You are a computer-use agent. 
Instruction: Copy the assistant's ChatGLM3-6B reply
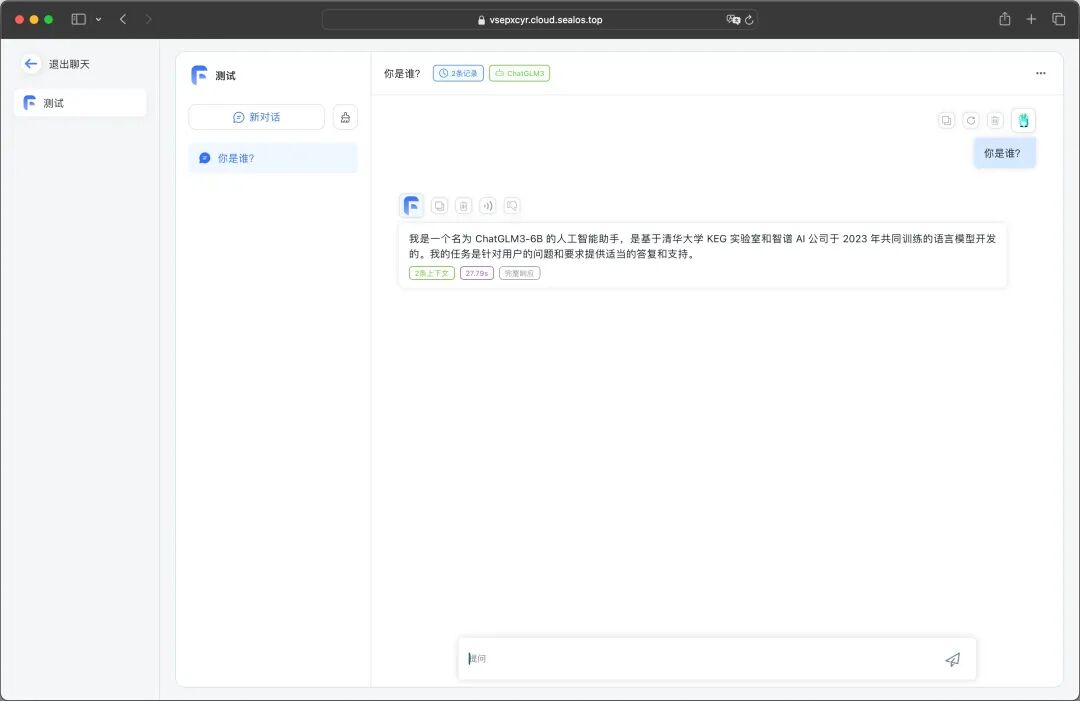click(439, 205)
